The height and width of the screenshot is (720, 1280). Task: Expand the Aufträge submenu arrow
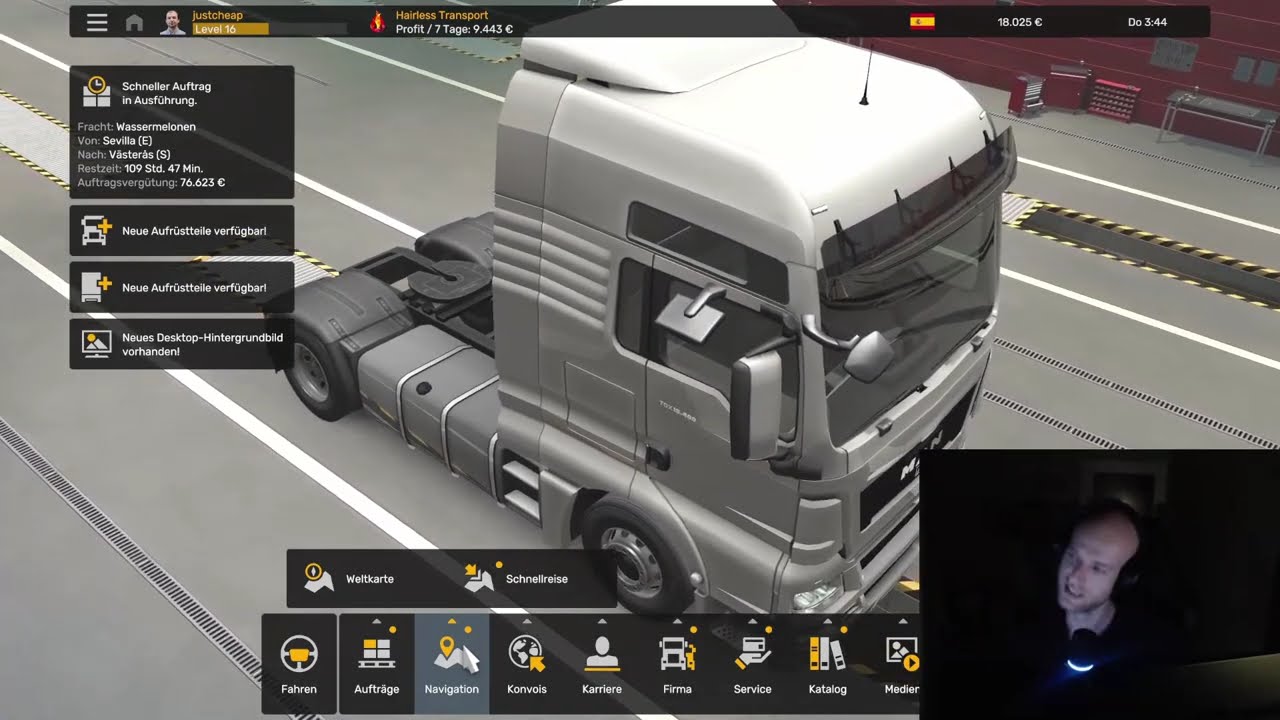click(377, 621)
